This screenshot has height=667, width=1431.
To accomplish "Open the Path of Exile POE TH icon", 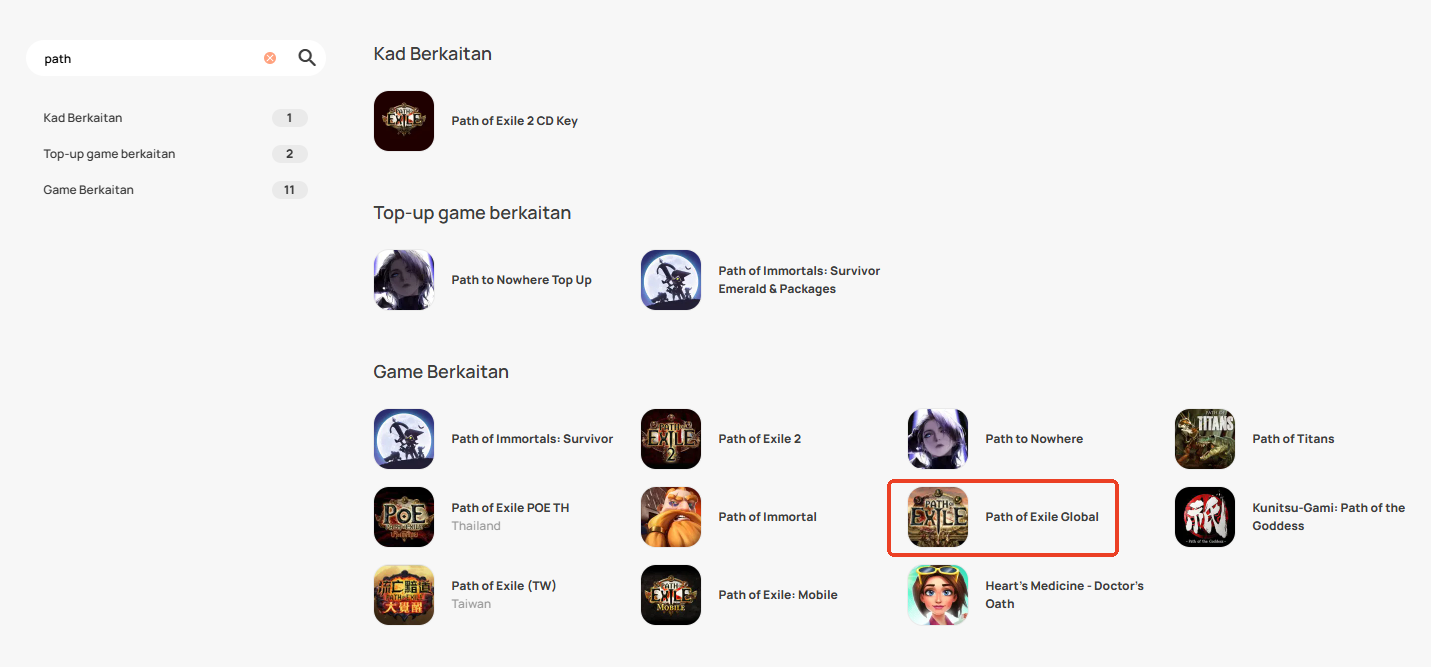I will pyautogui.click(x=404, y=517).
